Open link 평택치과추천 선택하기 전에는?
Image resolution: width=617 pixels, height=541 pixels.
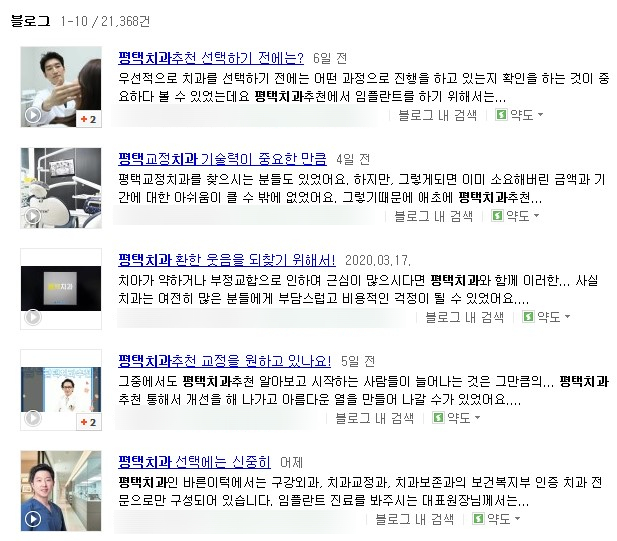tap(211, 58)
